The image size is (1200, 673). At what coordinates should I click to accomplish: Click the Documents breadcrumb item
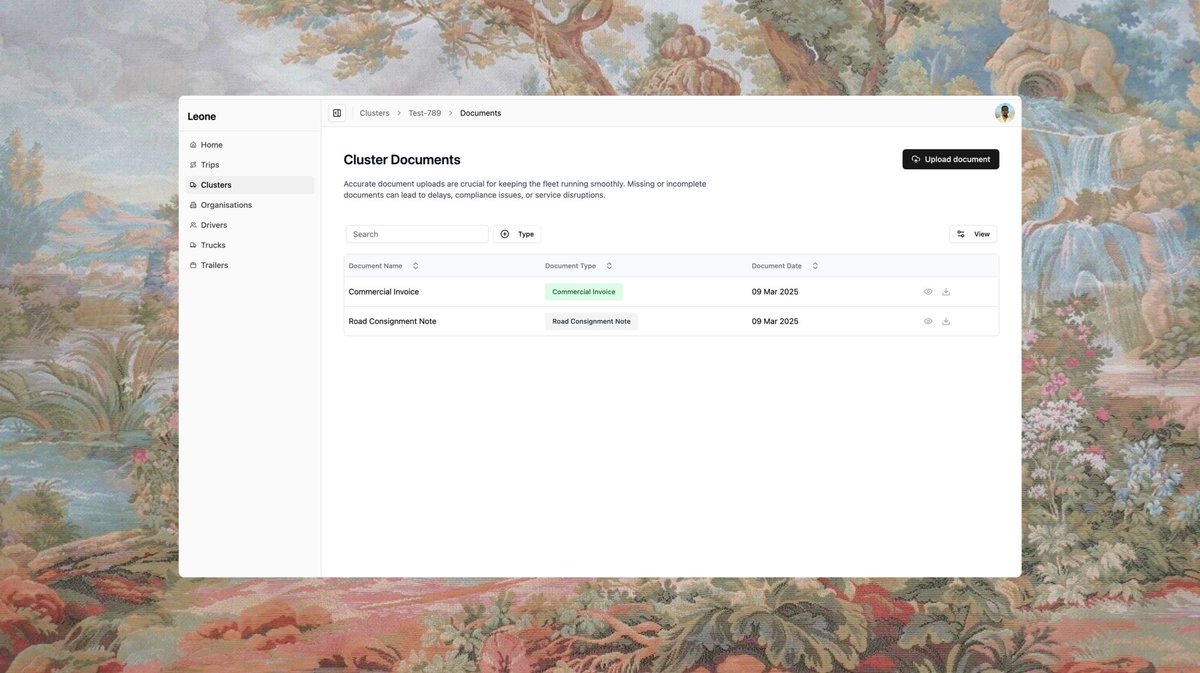click(x=481, y=113)
